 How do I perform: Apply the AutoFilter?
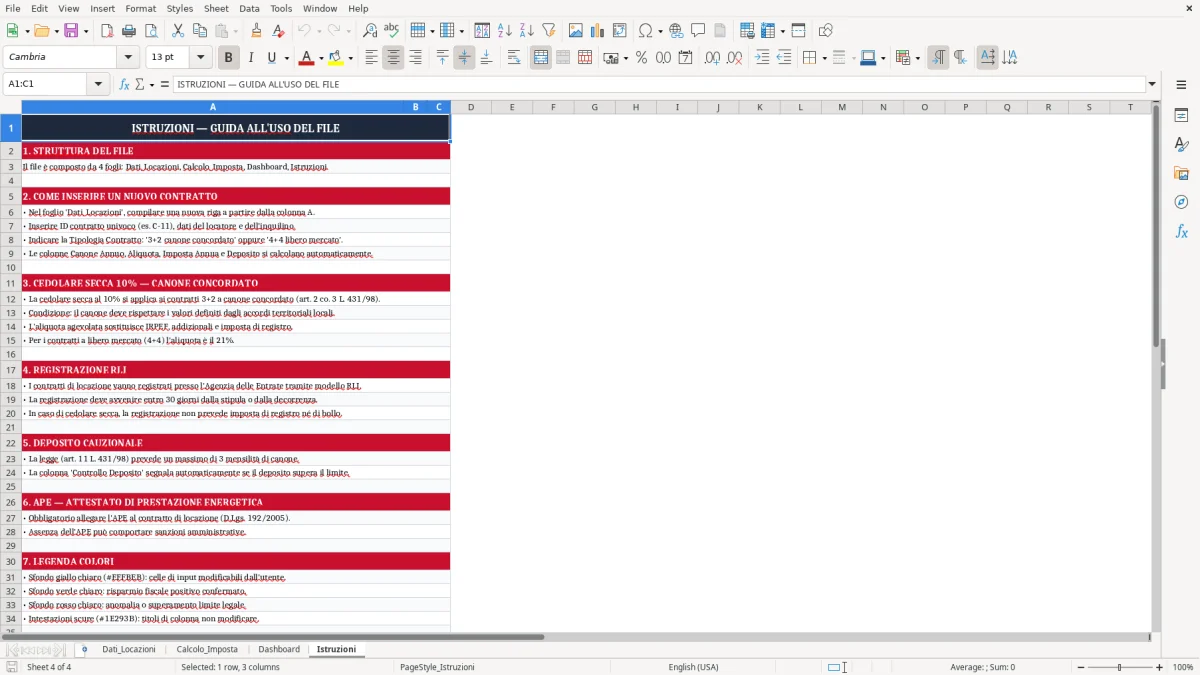pyautogui.click(x=549, y=31)
